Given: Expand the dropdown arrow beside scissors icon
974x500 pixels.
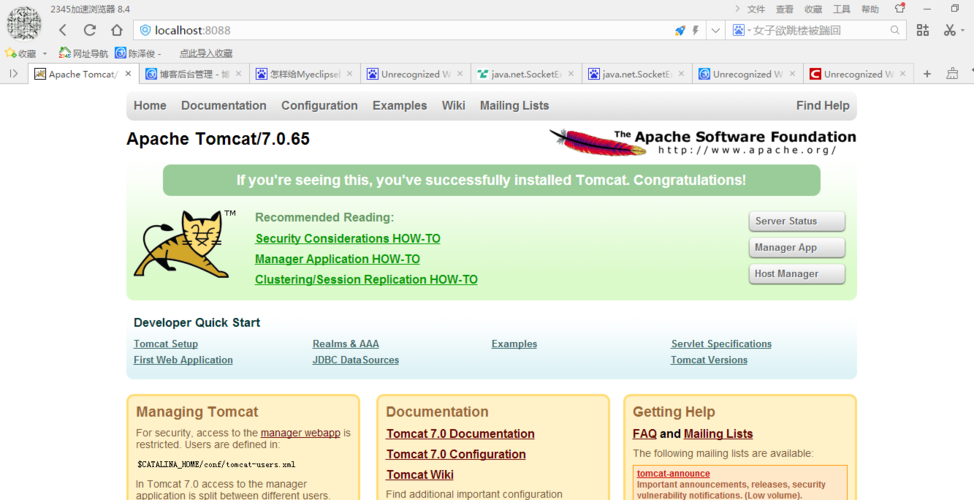Looking at the screenshot, I should pos(962,30).
